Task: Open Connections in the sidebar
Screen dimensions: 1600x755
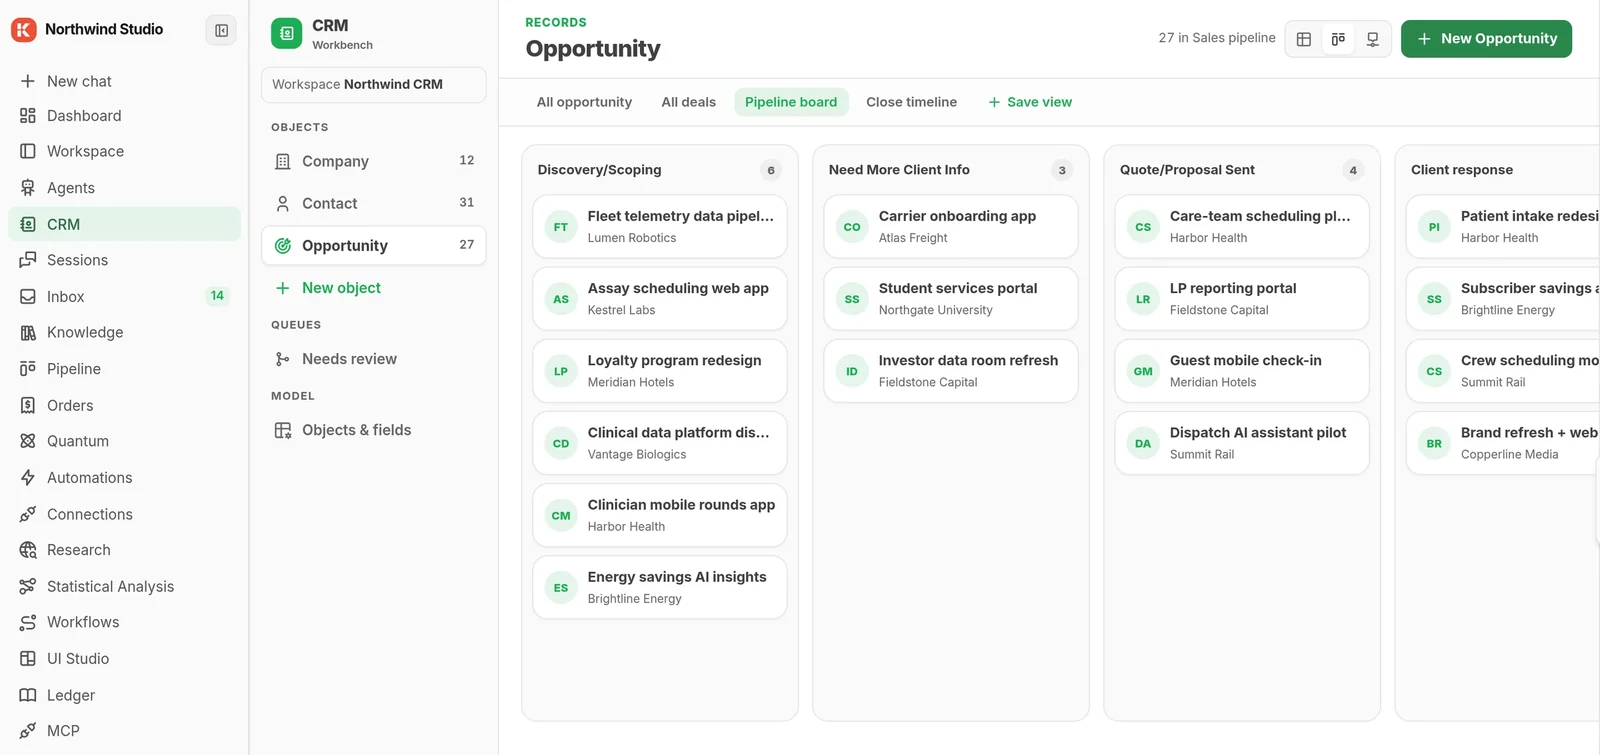Action: 124,514
